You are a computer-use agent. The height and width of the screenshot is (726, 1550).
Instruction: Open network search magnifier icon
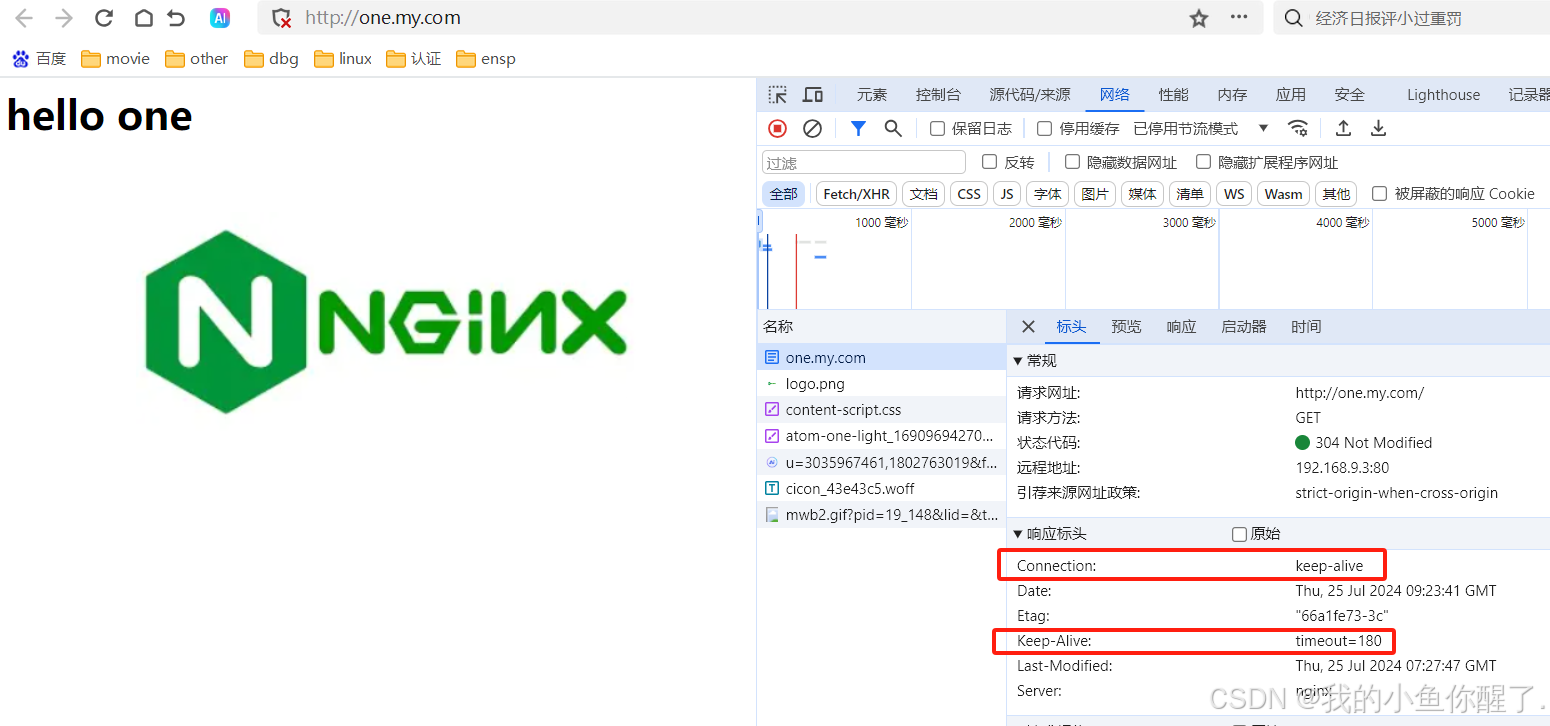pos(893,128)
